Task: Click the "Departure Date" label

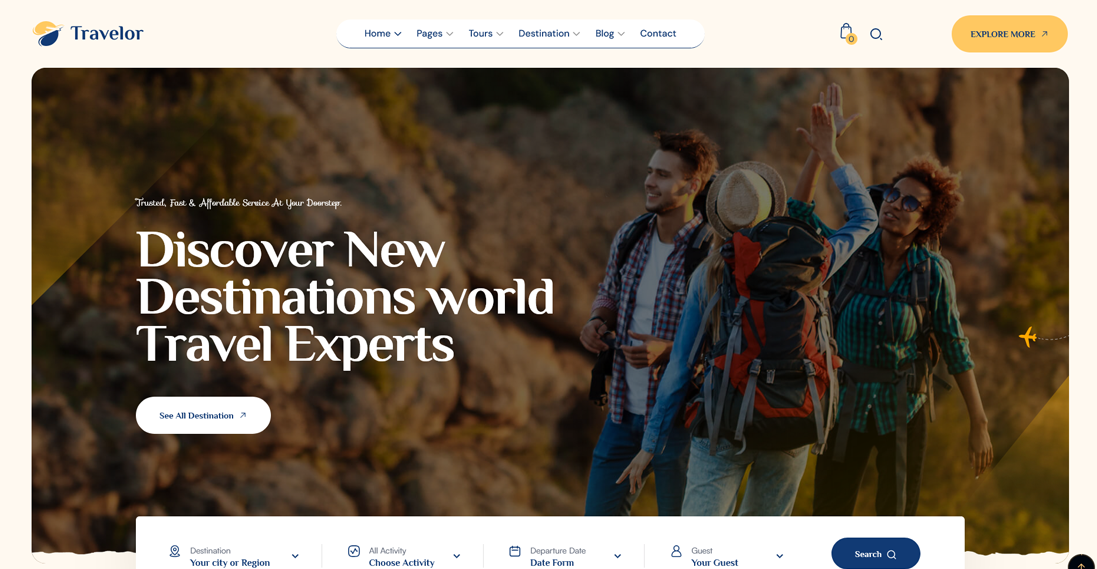Action: click(558, 551)
